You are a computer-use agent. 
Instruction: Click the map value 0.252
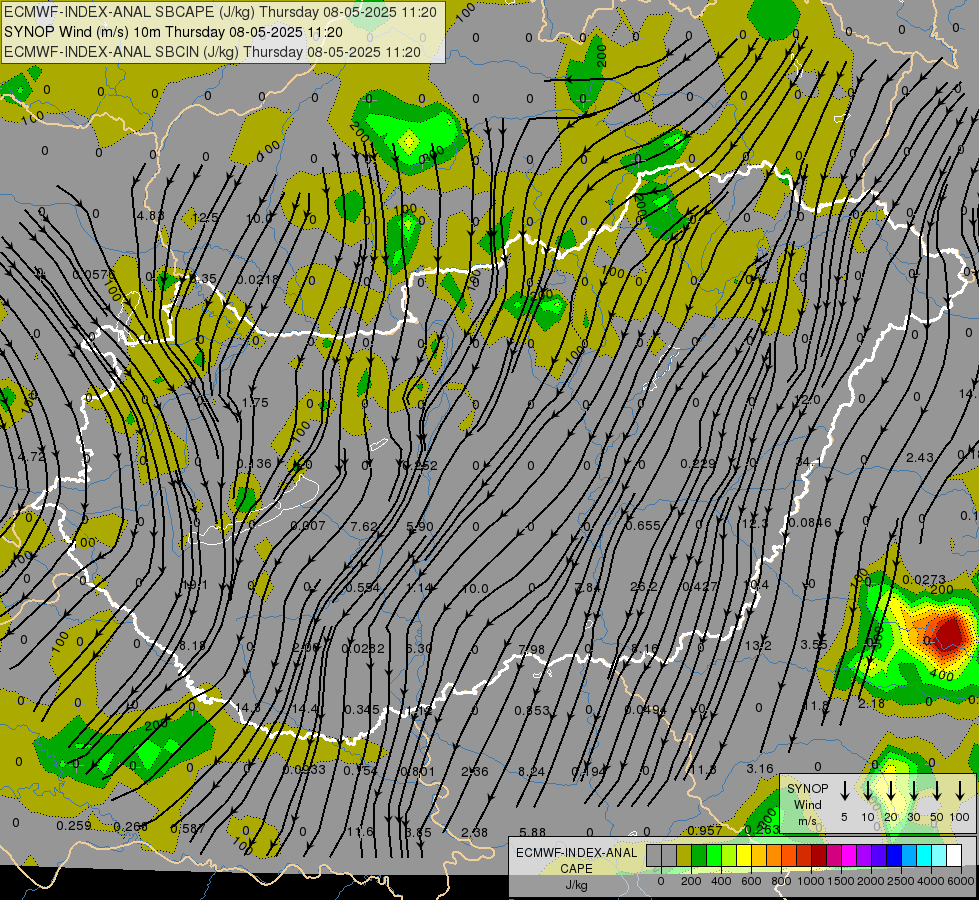pyautogui.click(x=420, y=465)
